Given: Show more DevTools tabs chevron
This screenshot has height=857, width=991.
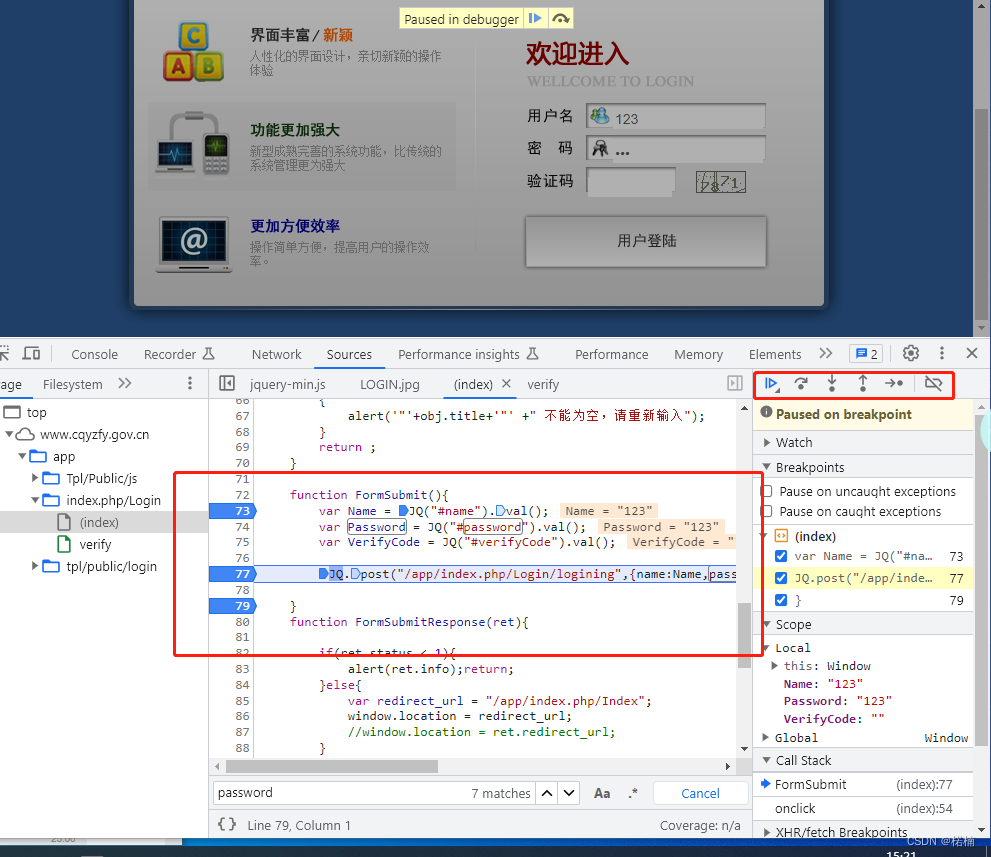Looking at the screenshot, I should [825, 353].
